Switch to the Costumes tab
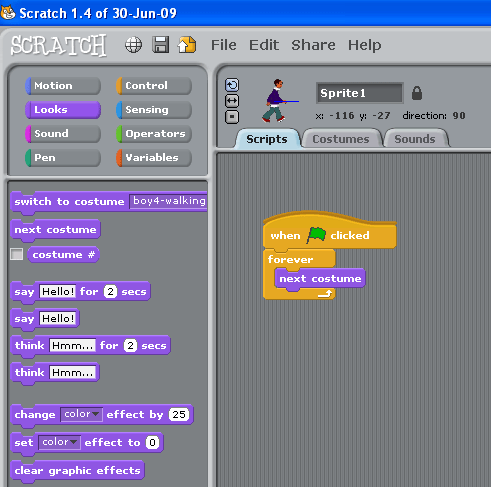This screenshot has width=491, height=487. (341, 139)
